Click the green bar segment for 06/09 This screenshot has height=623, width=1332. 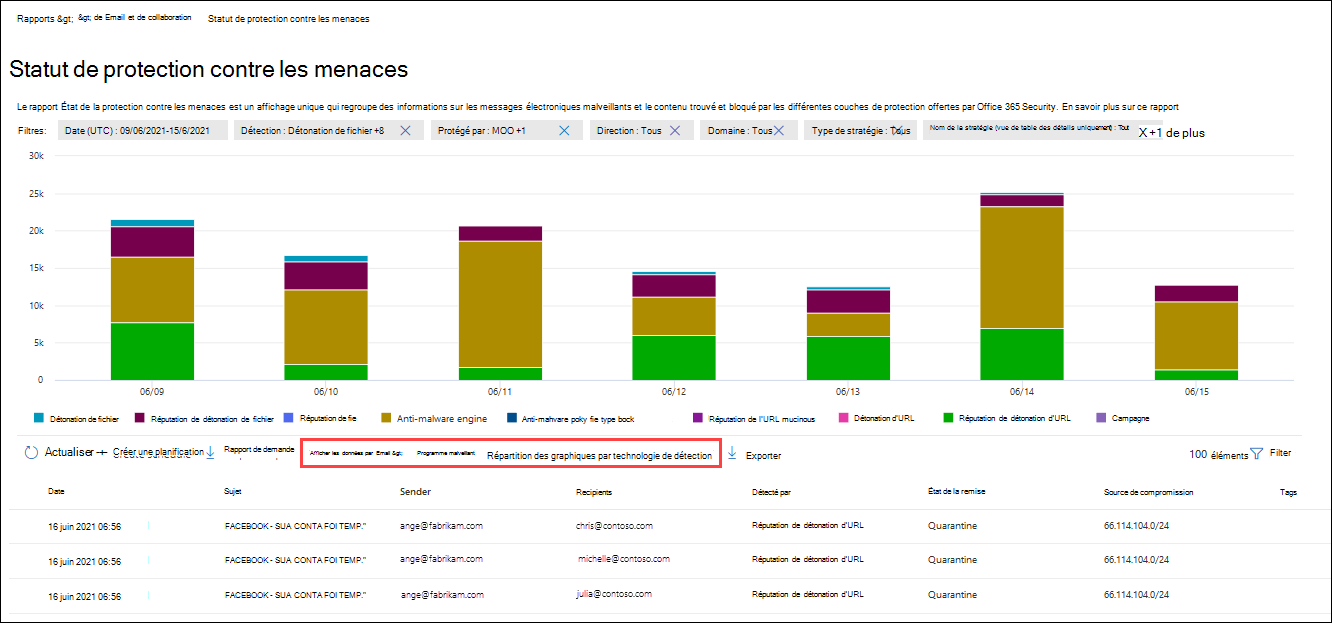point(152,351)
